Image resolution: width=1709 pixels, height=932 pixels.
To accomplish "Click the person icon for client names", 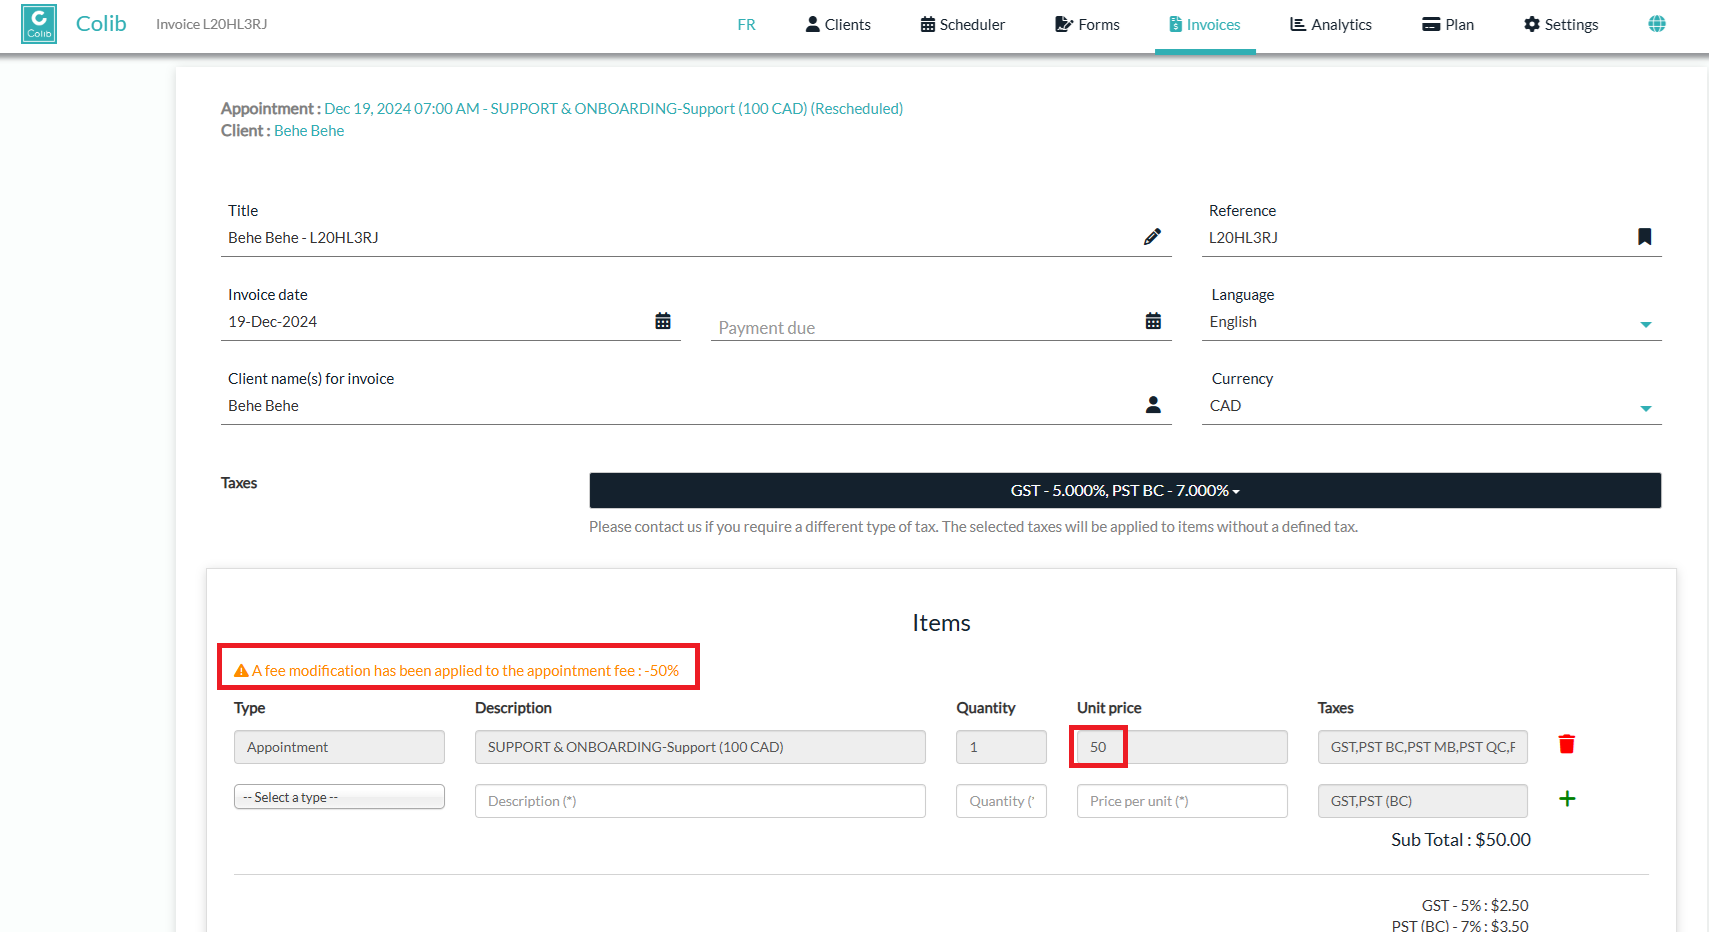I will tap(1153, 405).
